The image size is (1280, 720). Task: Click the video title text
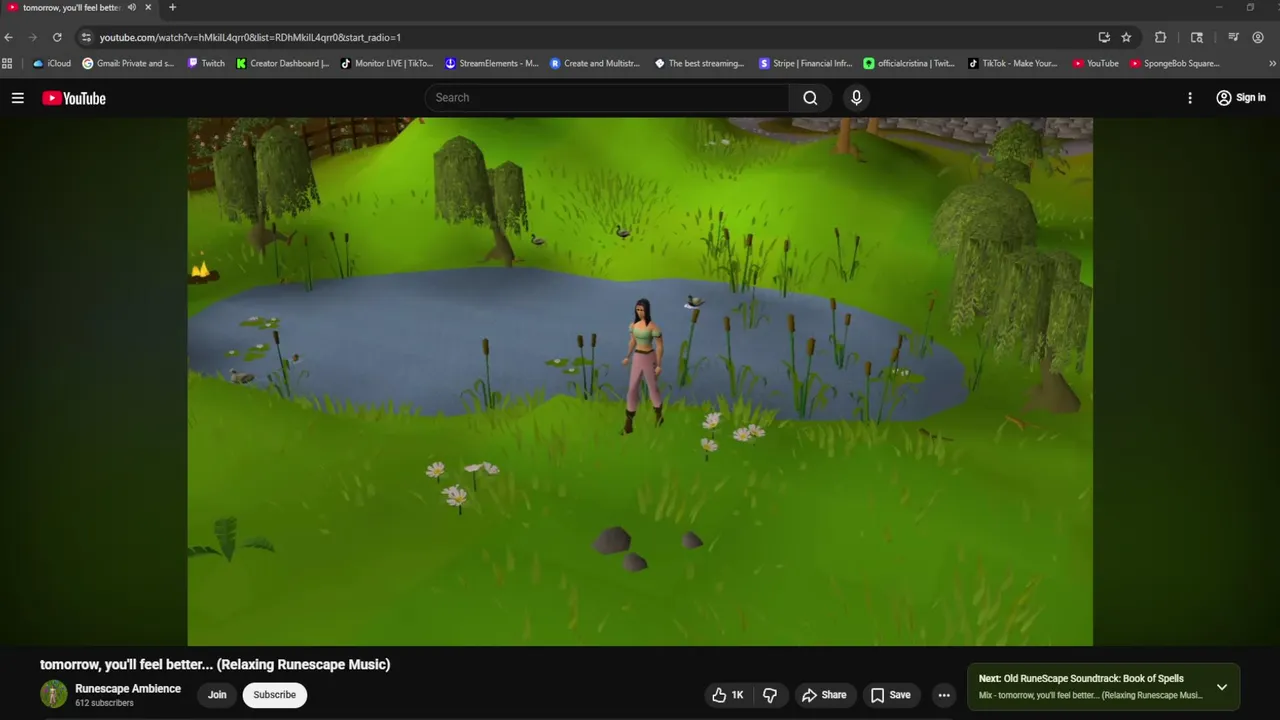pyautogui.click(x=215, y=665)
